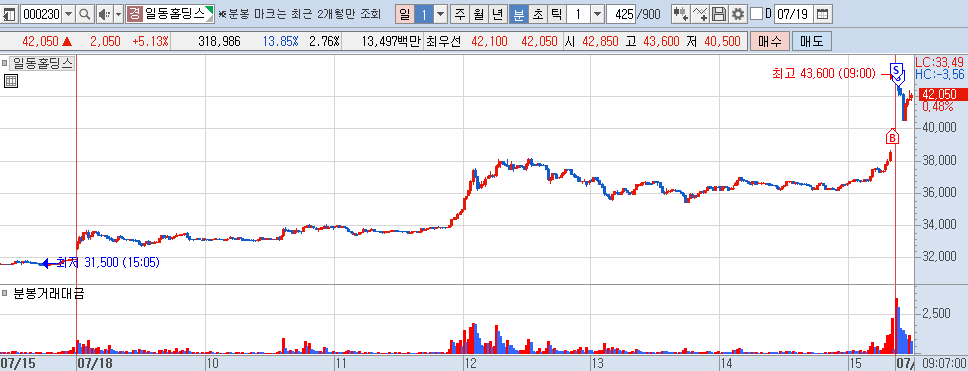968x371 pixels.
Task: Switch to the 주 weekly period tab
Action: [459, 14]
